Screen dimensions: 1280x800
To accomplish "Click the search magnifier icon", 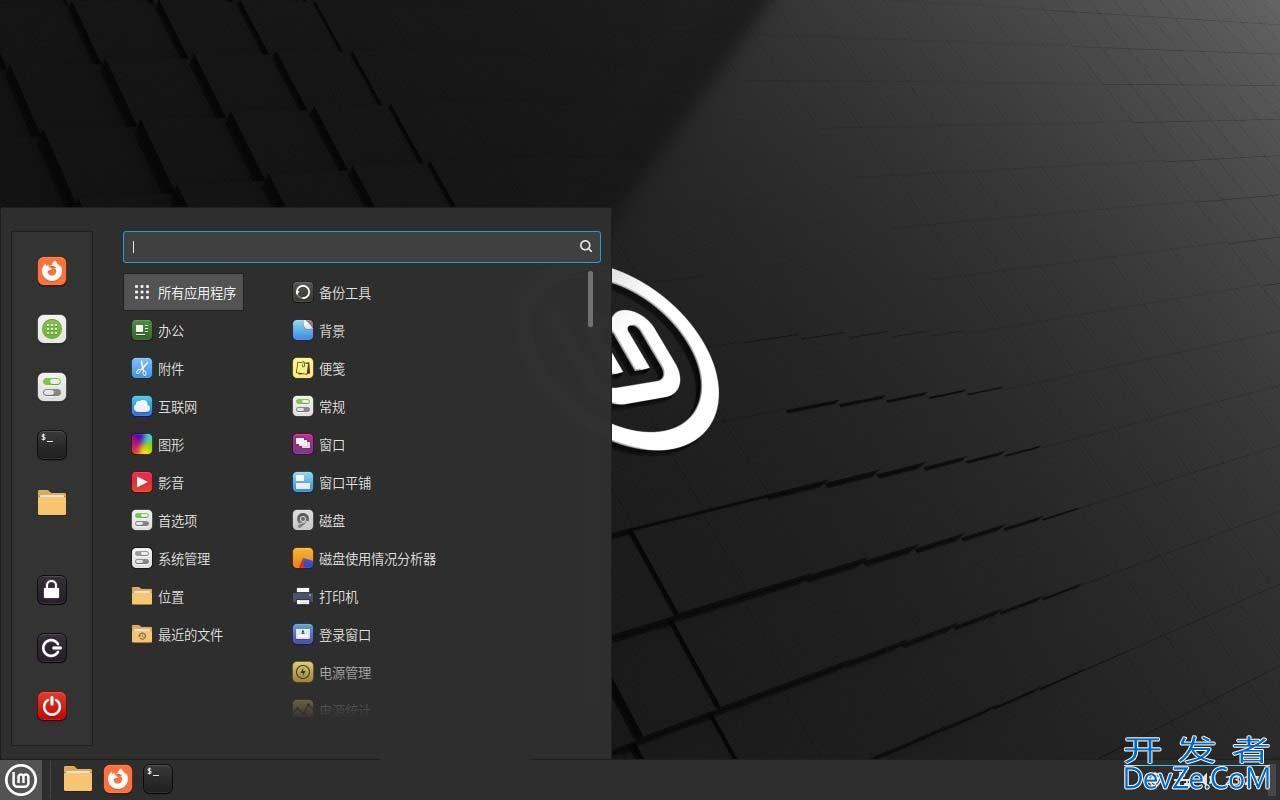I will coord(586,246).
